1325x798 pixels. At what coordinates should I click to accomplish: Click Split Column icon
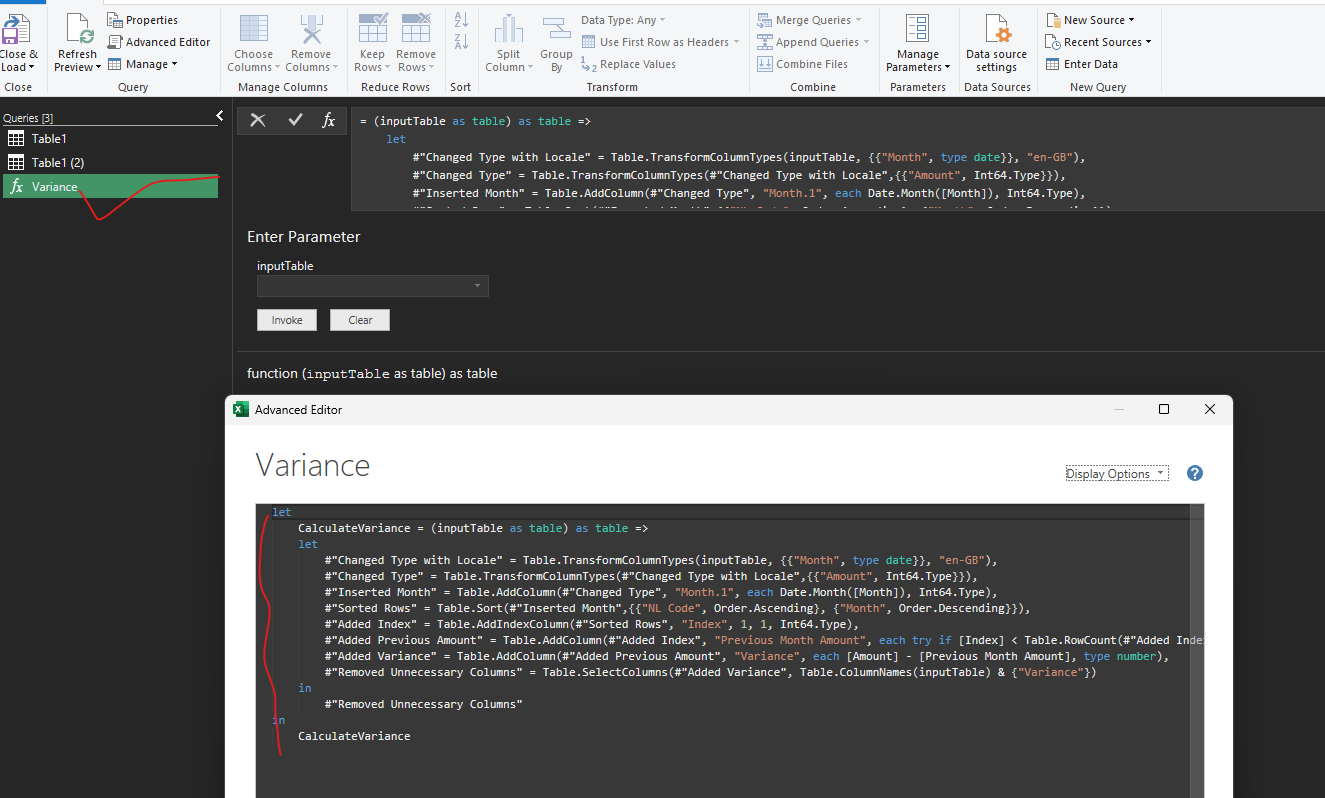pyautogui.click(x=509, y=30)
